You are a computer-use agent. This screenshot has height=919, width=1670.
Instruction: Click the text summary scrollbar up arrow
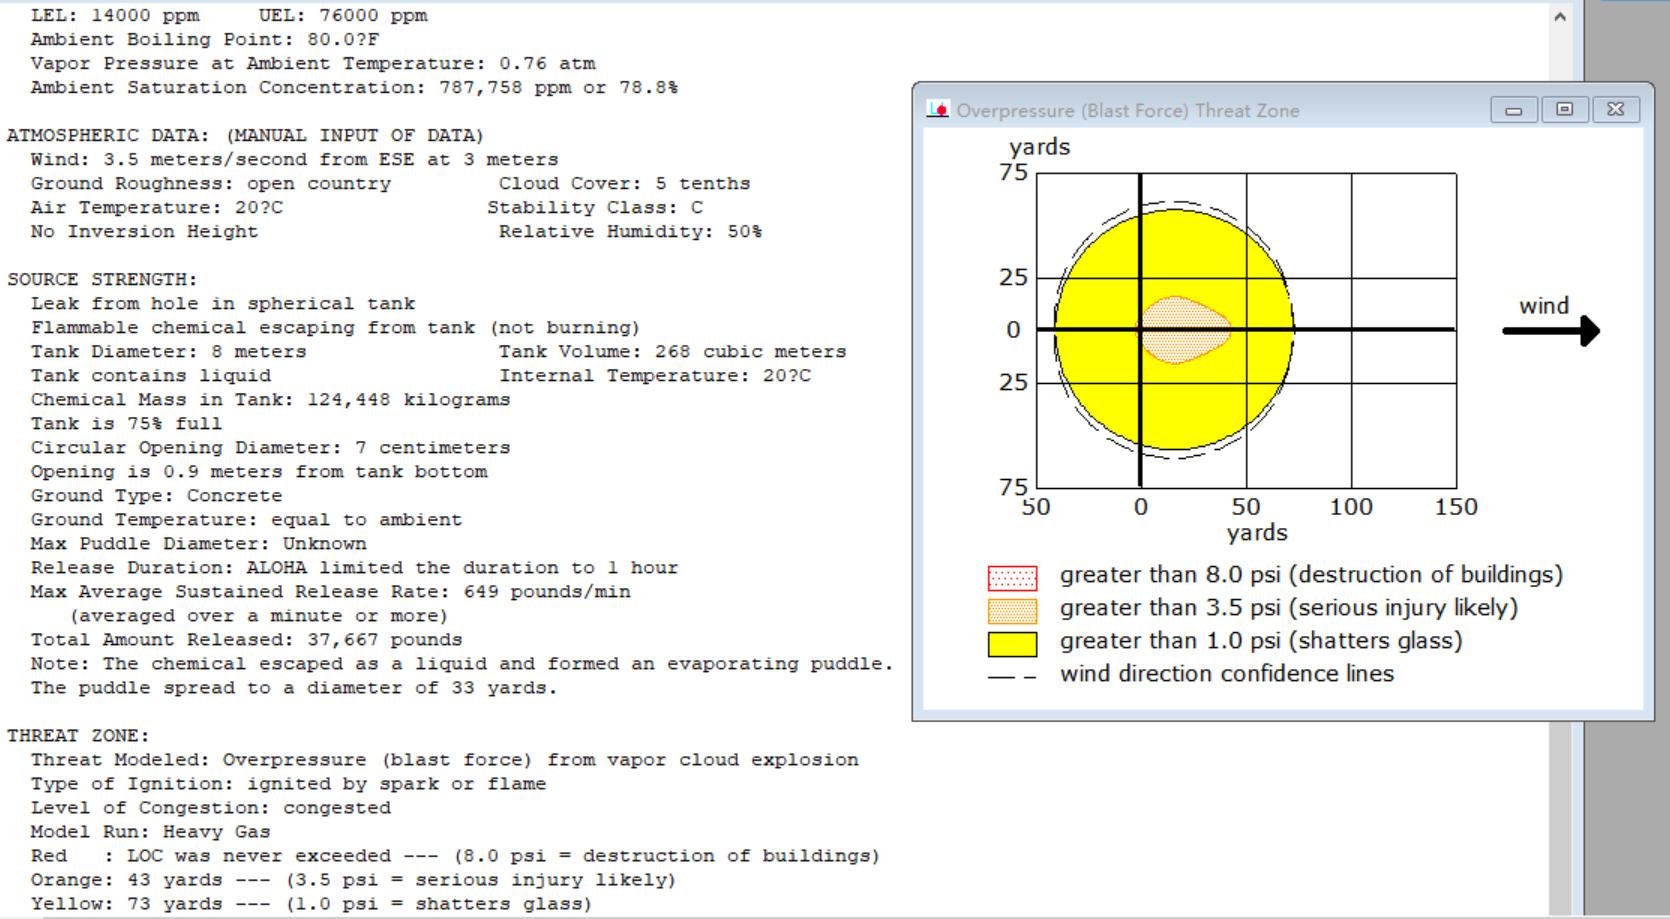point(1560,17)
